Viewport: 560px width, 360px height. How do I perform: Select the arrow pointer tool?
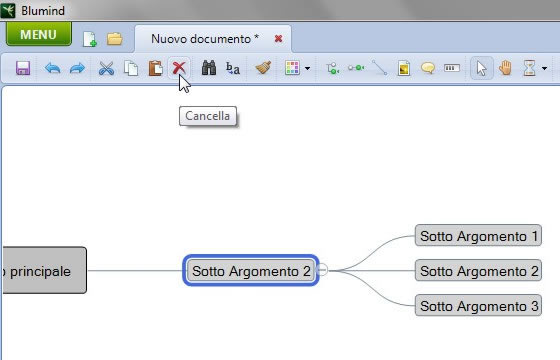coord(481,68)
